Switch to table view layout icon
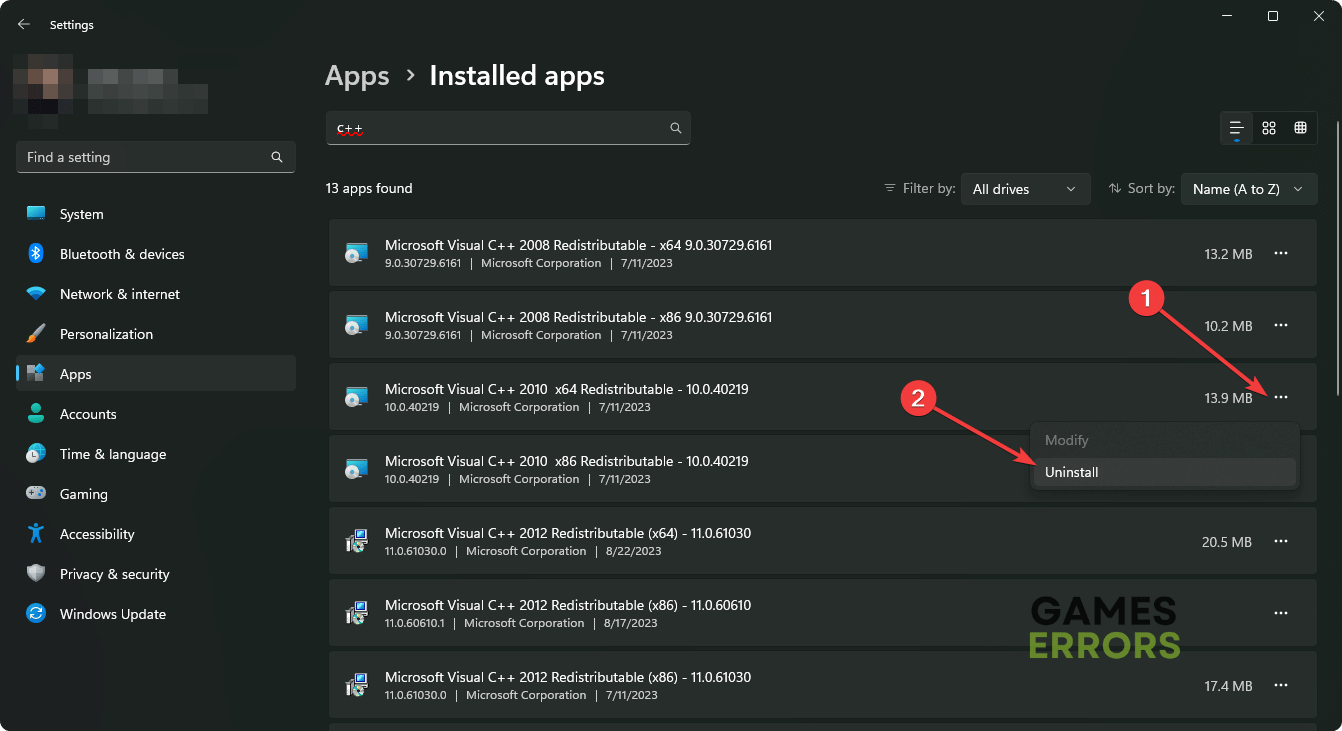The width and height of the screenshot is (1342, 731). (x=1300, y=128)
